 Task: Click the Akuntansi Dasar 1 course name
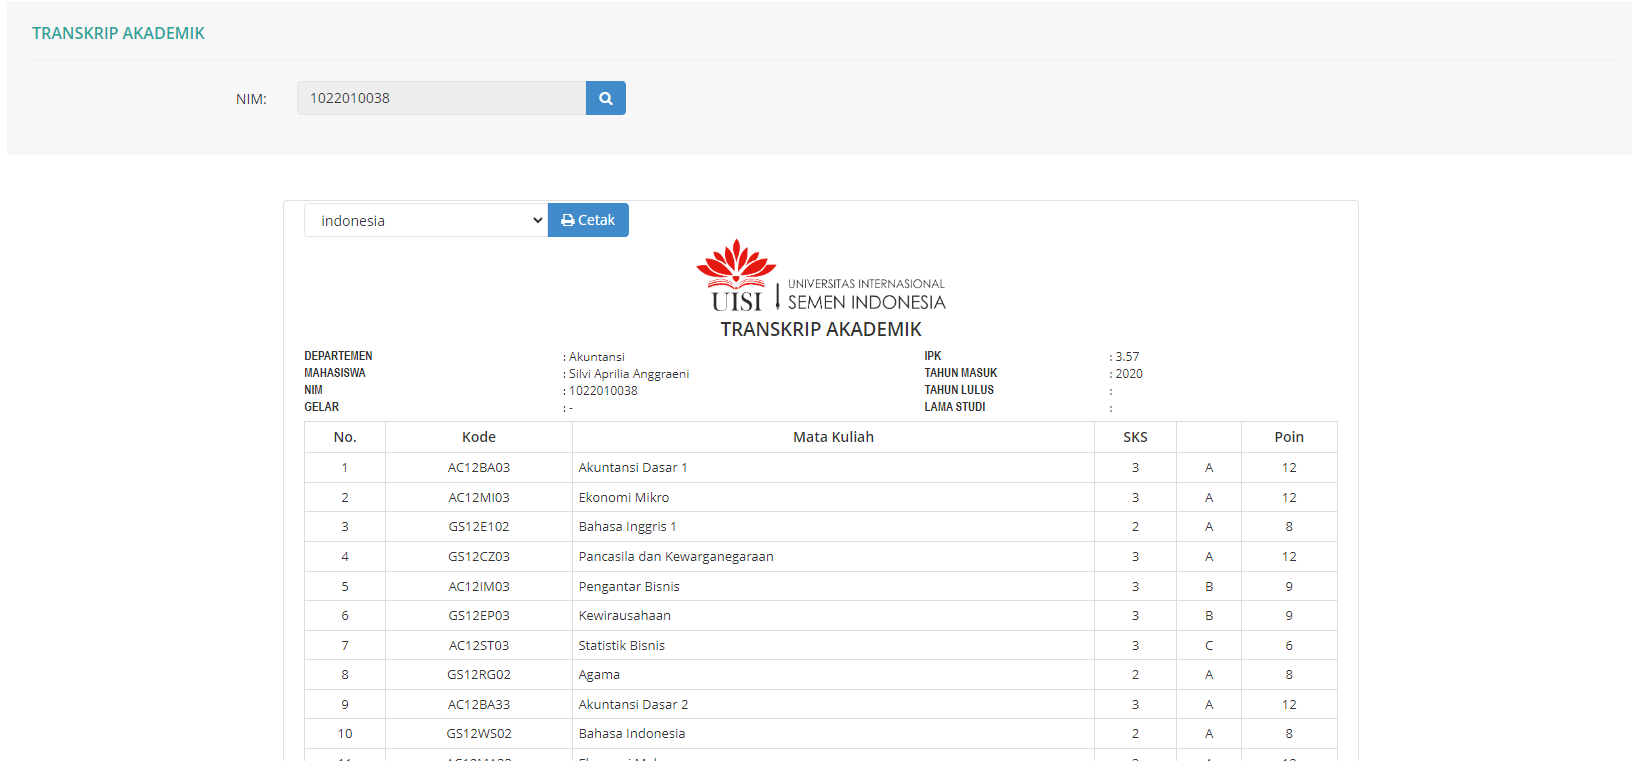click(x=633, y=468)
